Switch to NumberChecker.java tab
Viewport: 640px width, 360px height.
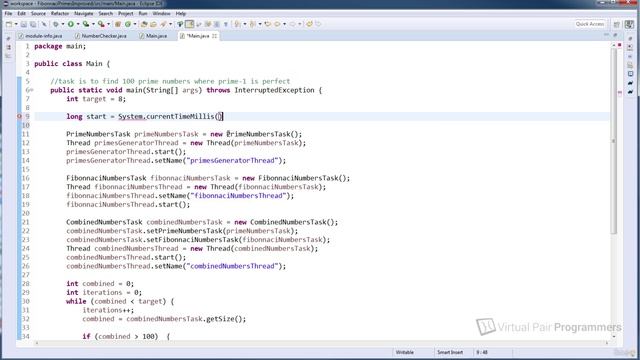pyautogui.click(x=101, y=36)
